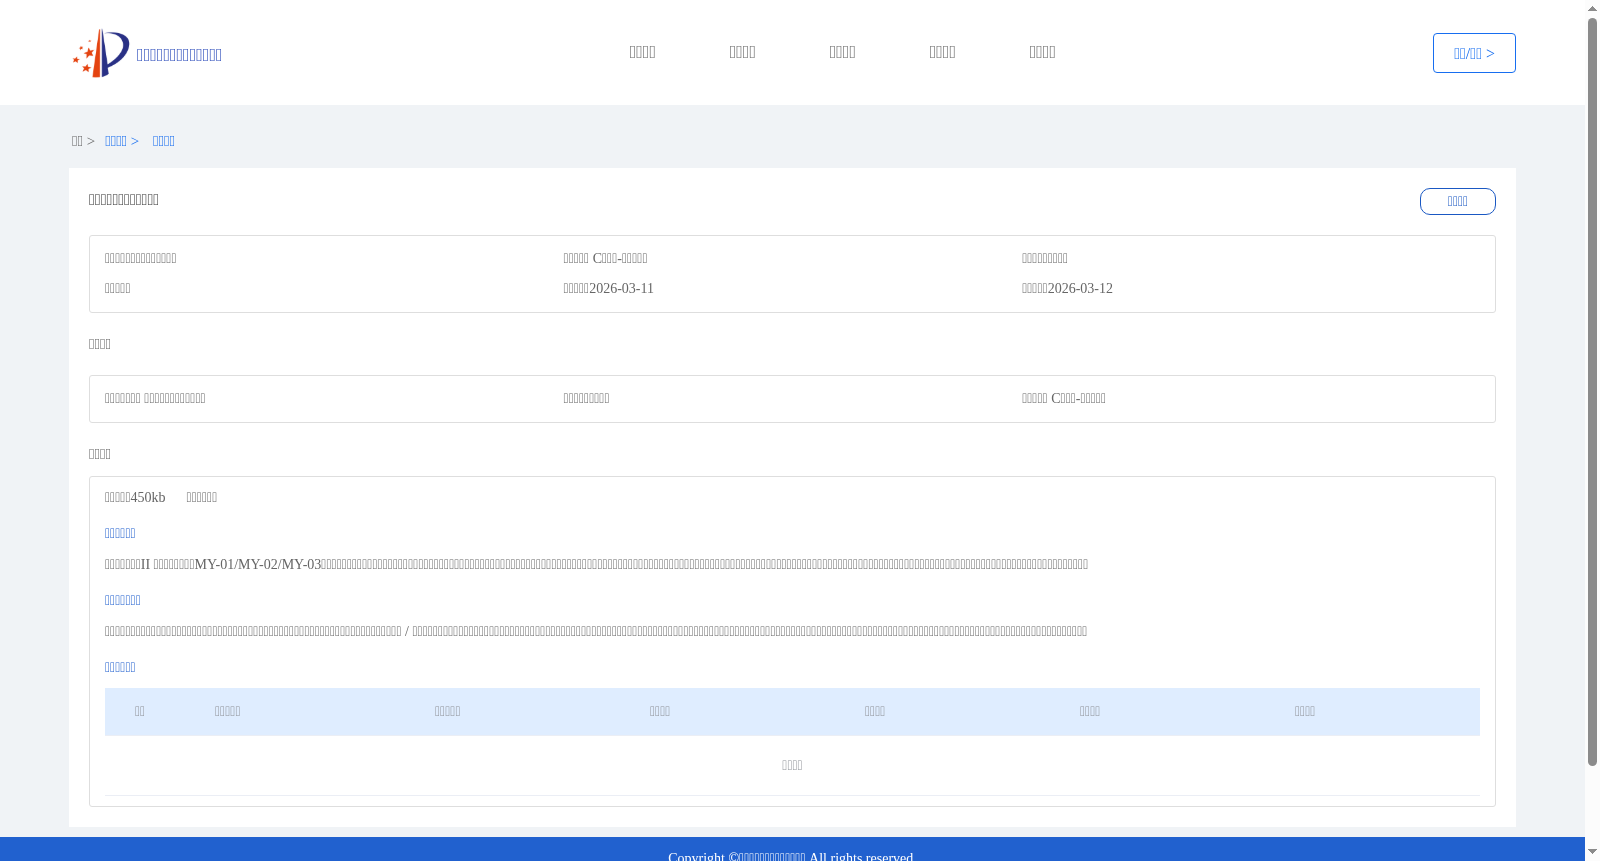The height and width of the screenshot is (861, 1600).
Task: Select the date value 2026-03-11
Action: (621, 288)
